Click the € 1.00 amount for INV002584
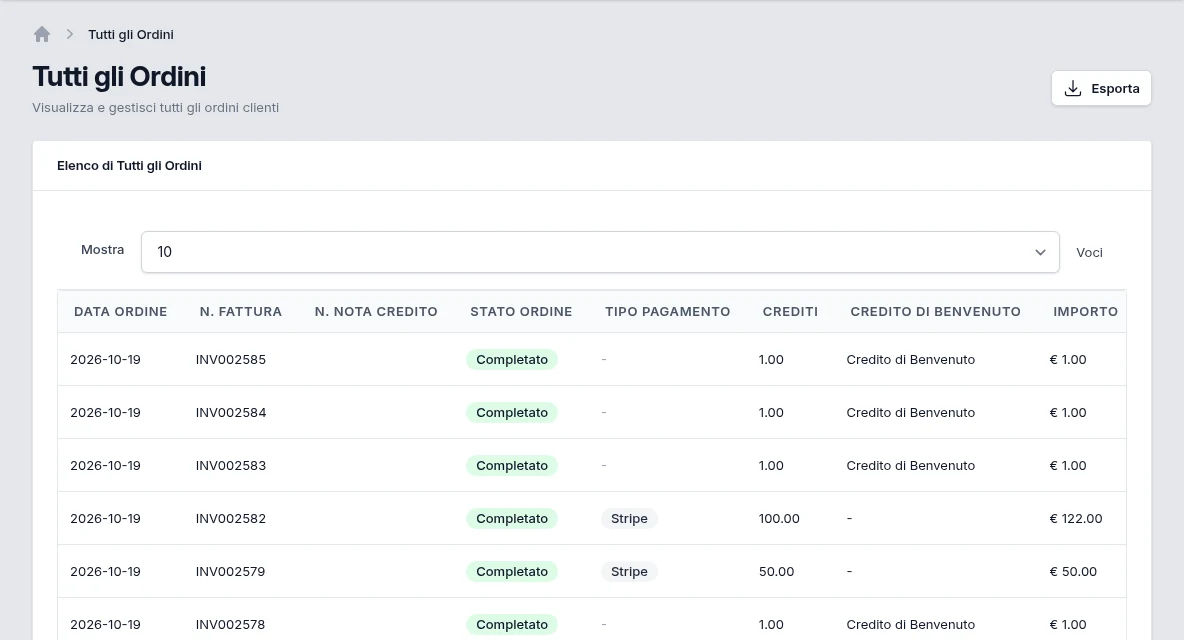 [x=1068, y=413]
